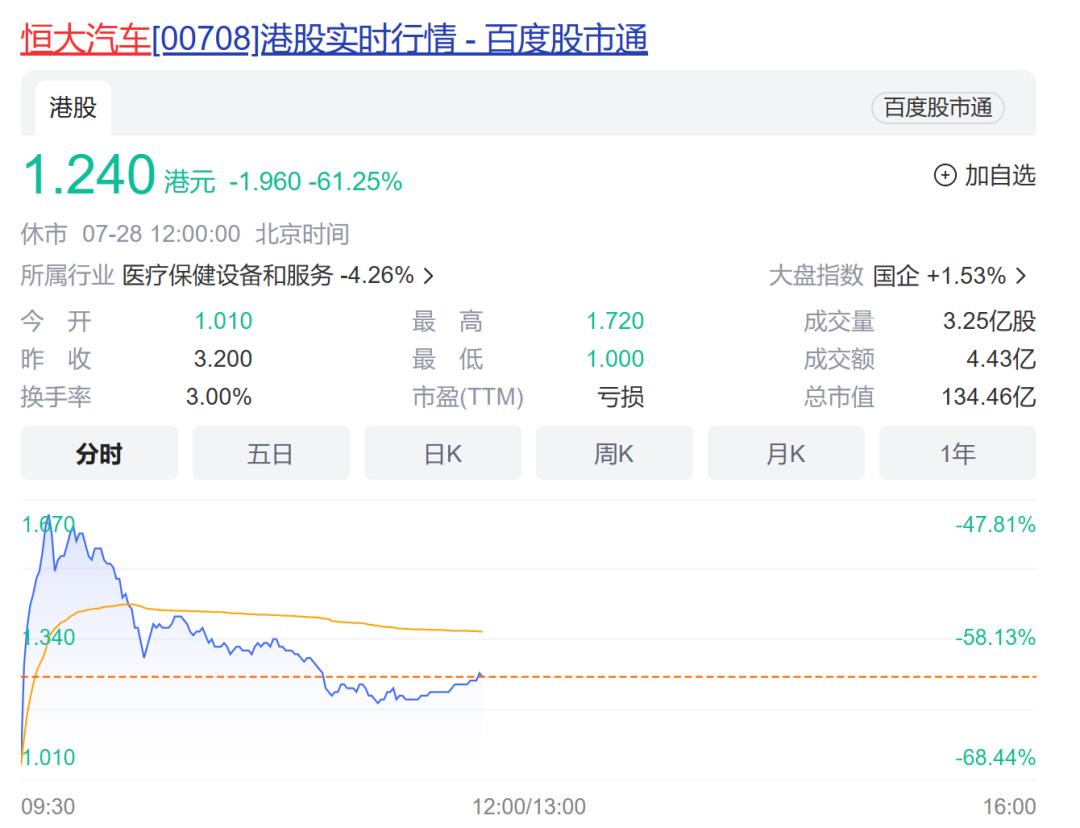Switch to the 分时 chart tab
The width and height of the screenshot is (1080, 828).
click(99, 453)
